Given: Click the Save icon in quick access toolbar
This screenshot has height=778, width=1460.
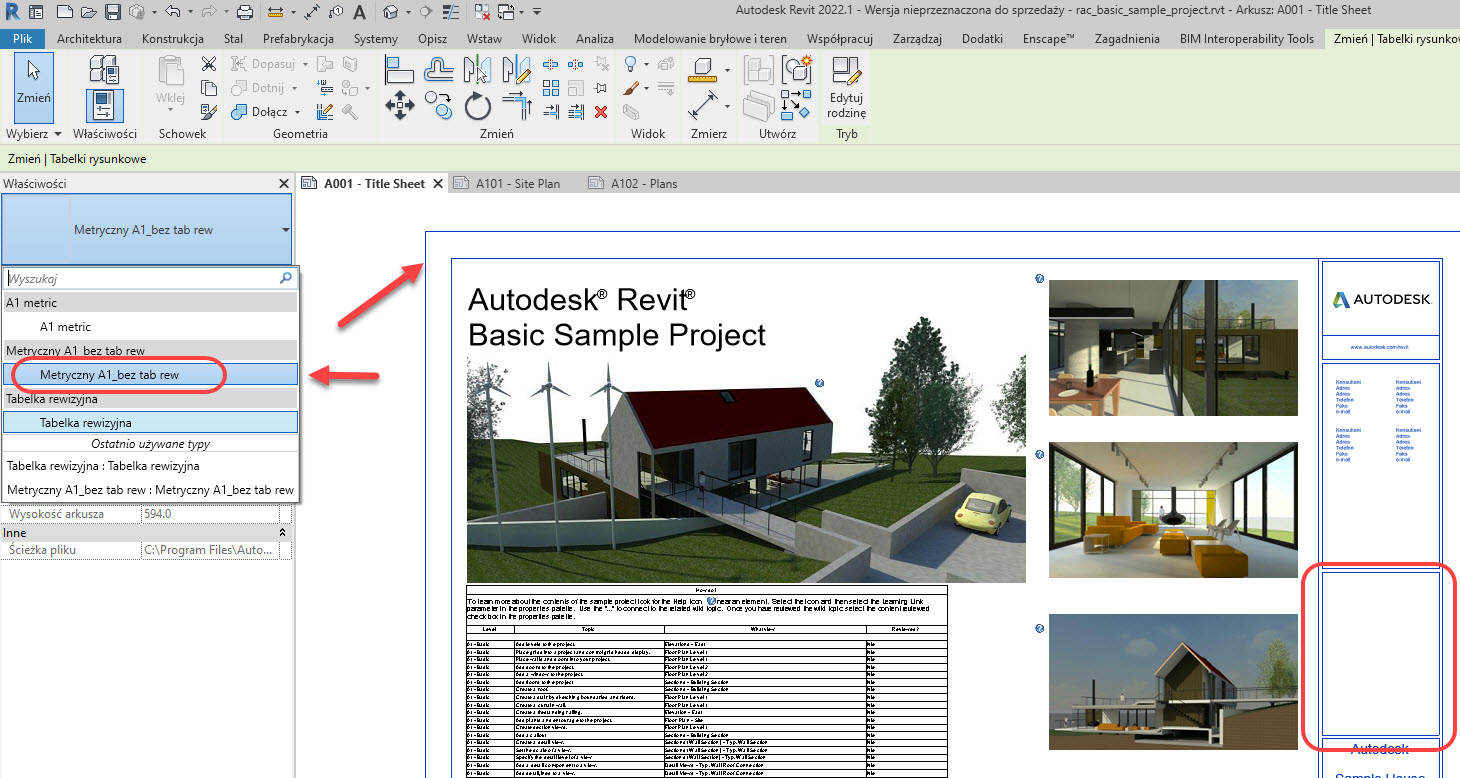Looking at the screenshot, I should point(113,12).
